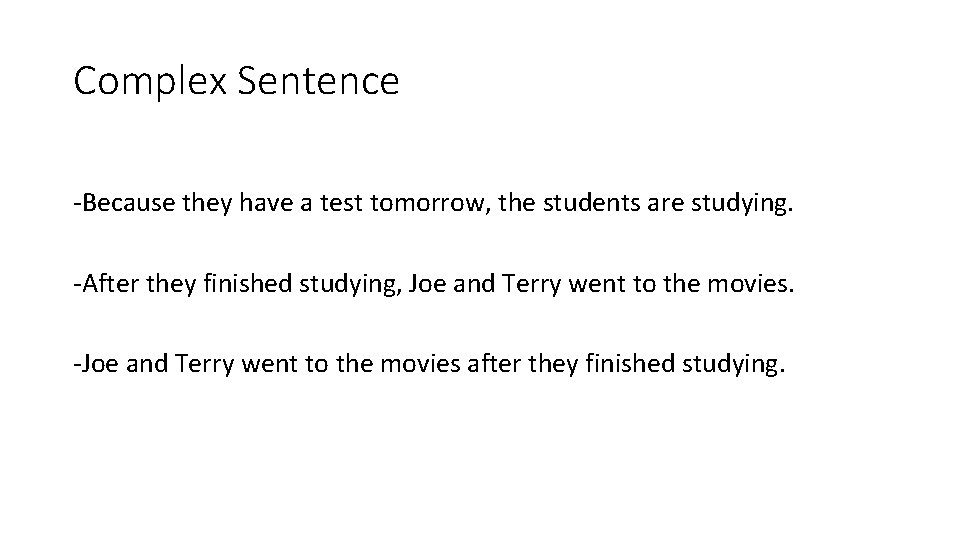Click "movies" in the last sentence
960x540 pixels.
click(420, 364)
